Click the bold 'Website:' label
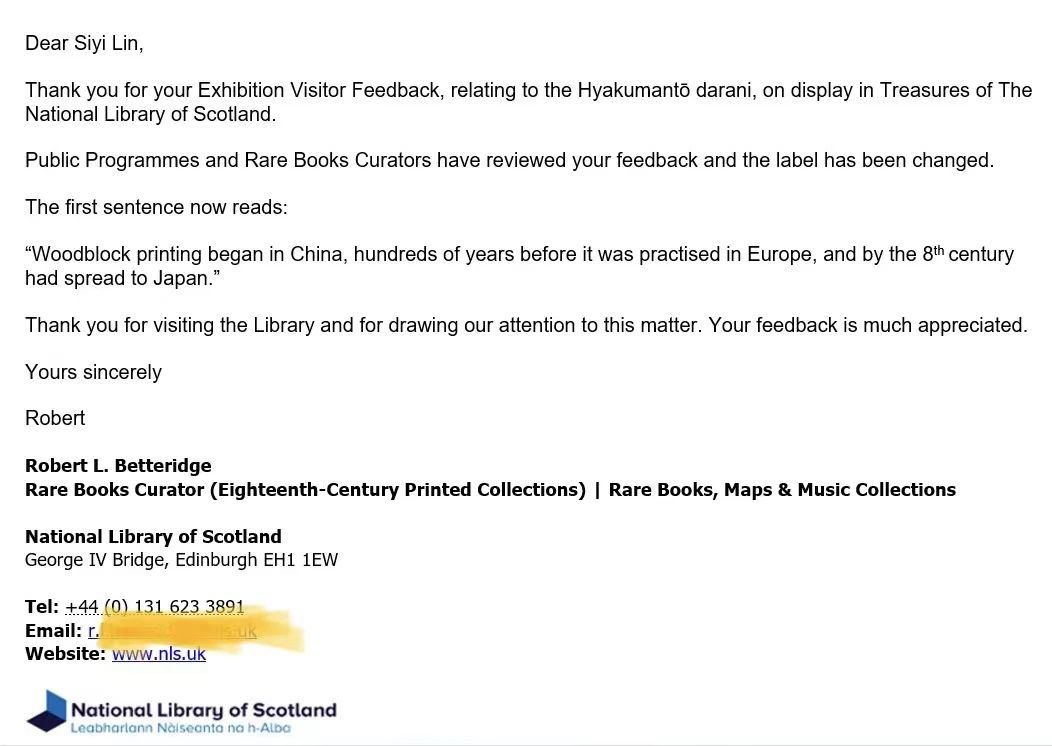The image size is (1052, 746). tap(65, 654)
